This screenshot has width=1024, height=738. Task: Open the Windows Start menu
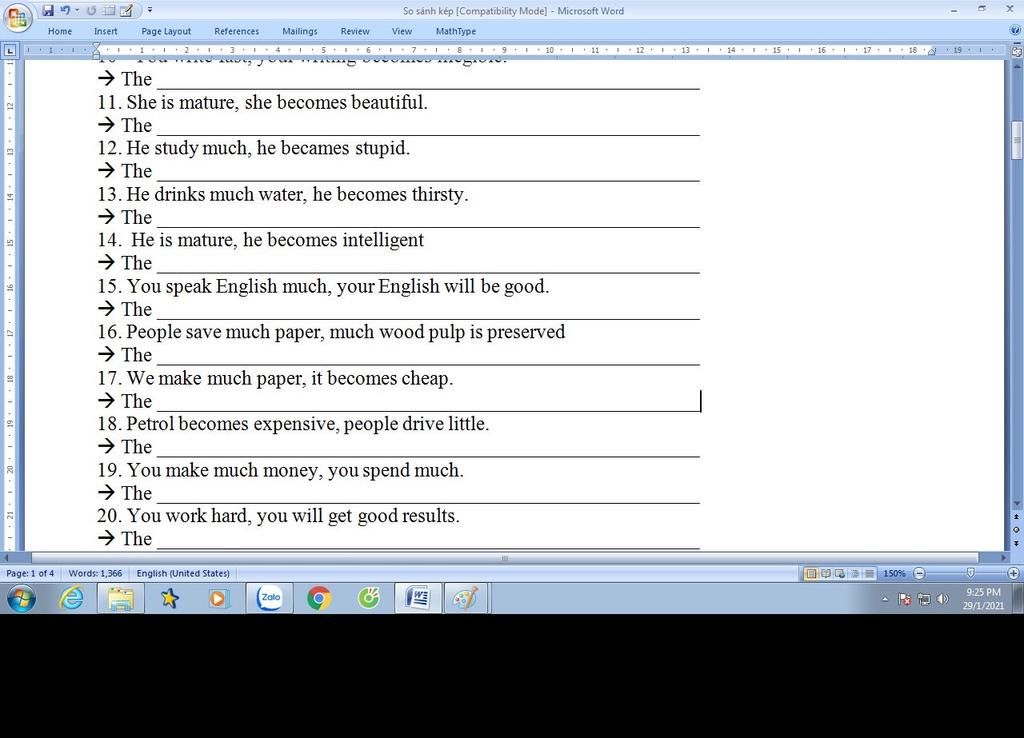pos(22,598)
